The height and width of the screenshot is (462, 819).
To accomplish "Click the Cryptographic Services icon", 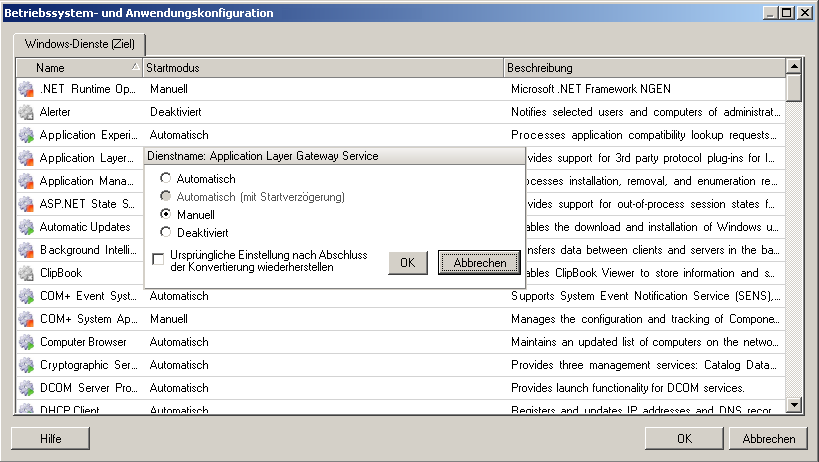I will 26,365.
